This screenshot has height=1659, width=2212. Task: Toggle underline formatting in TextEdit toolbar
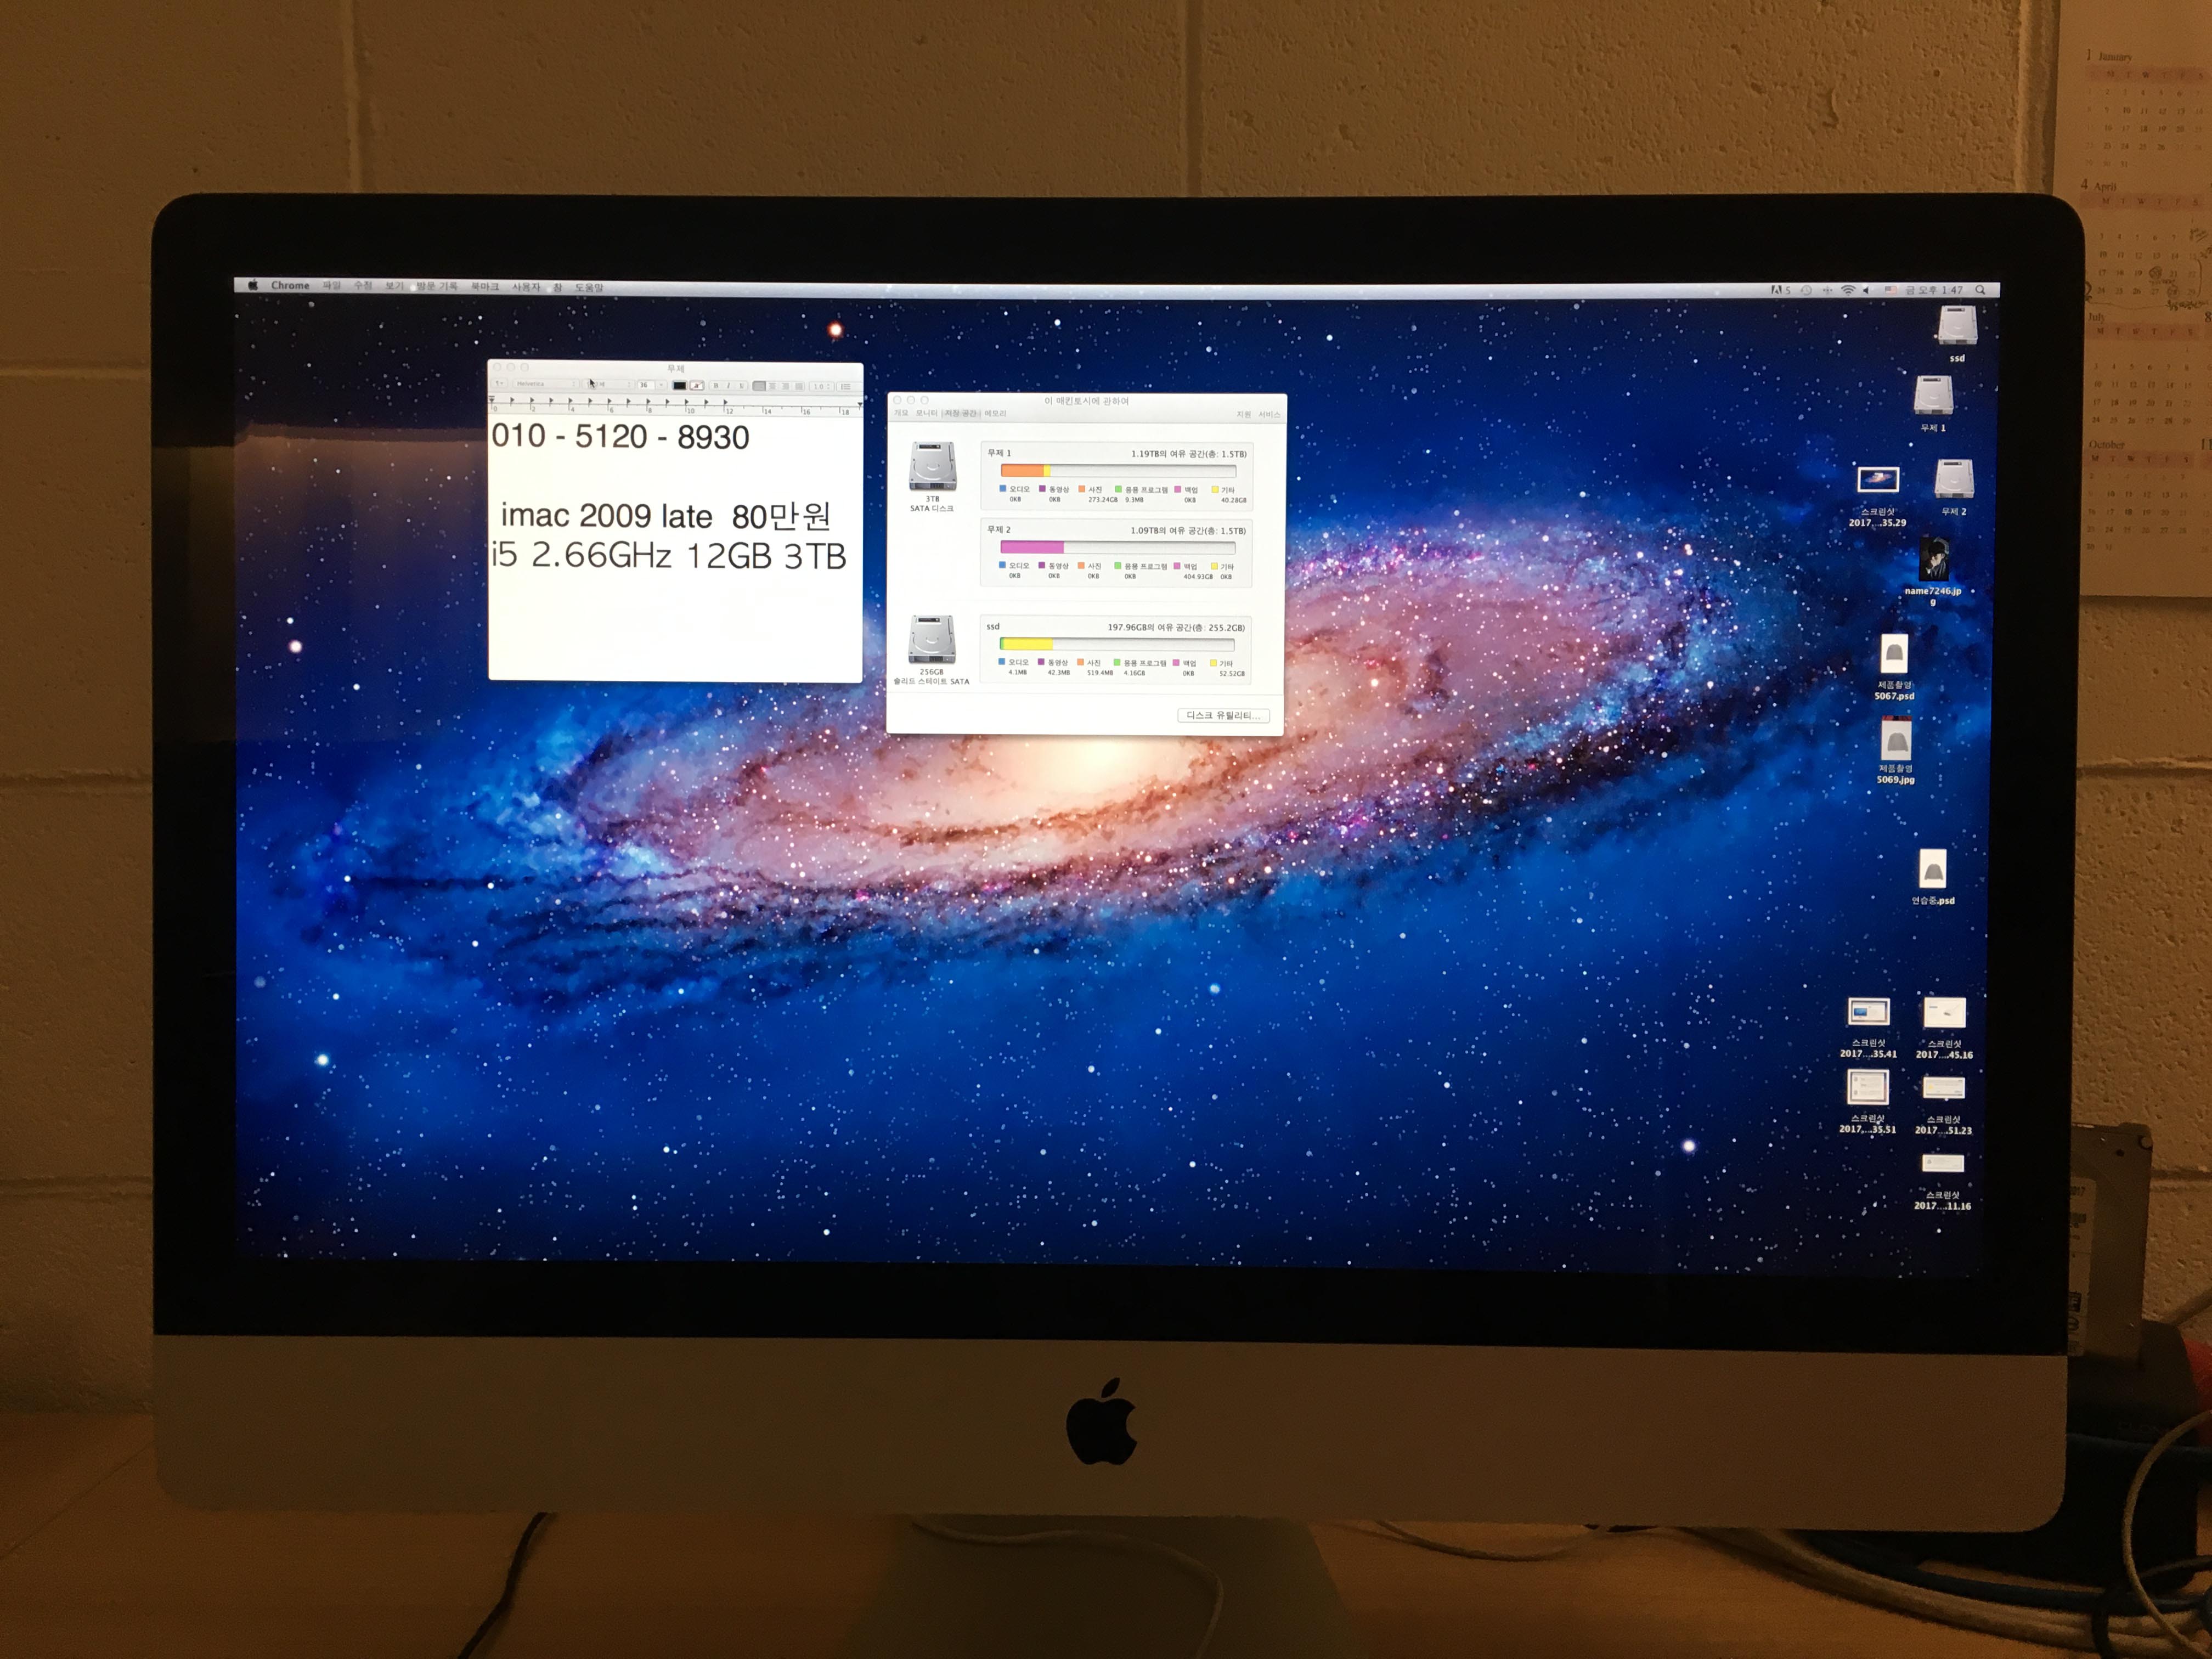click(x=741, y=386)
